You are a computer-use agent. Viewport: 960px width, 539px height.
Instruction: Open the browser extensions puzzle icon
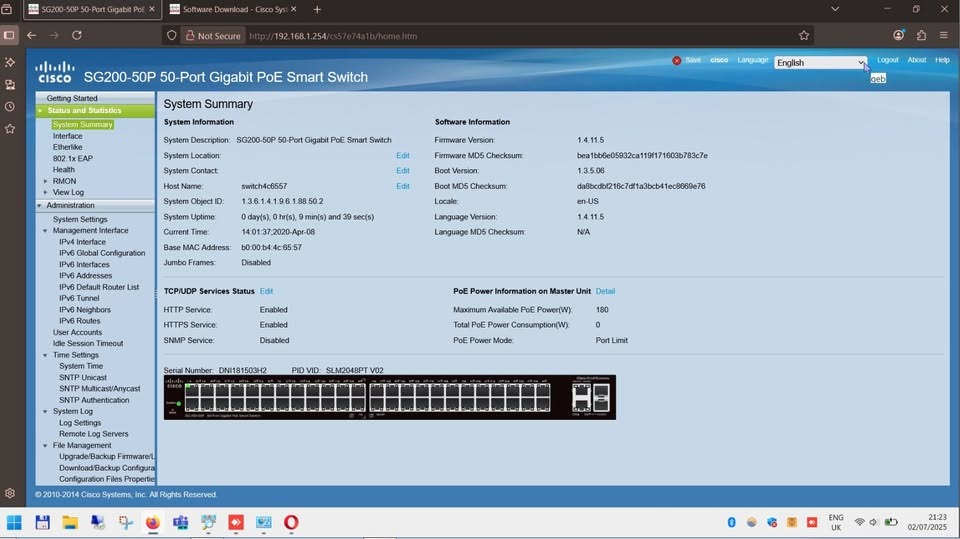point(921,36)
